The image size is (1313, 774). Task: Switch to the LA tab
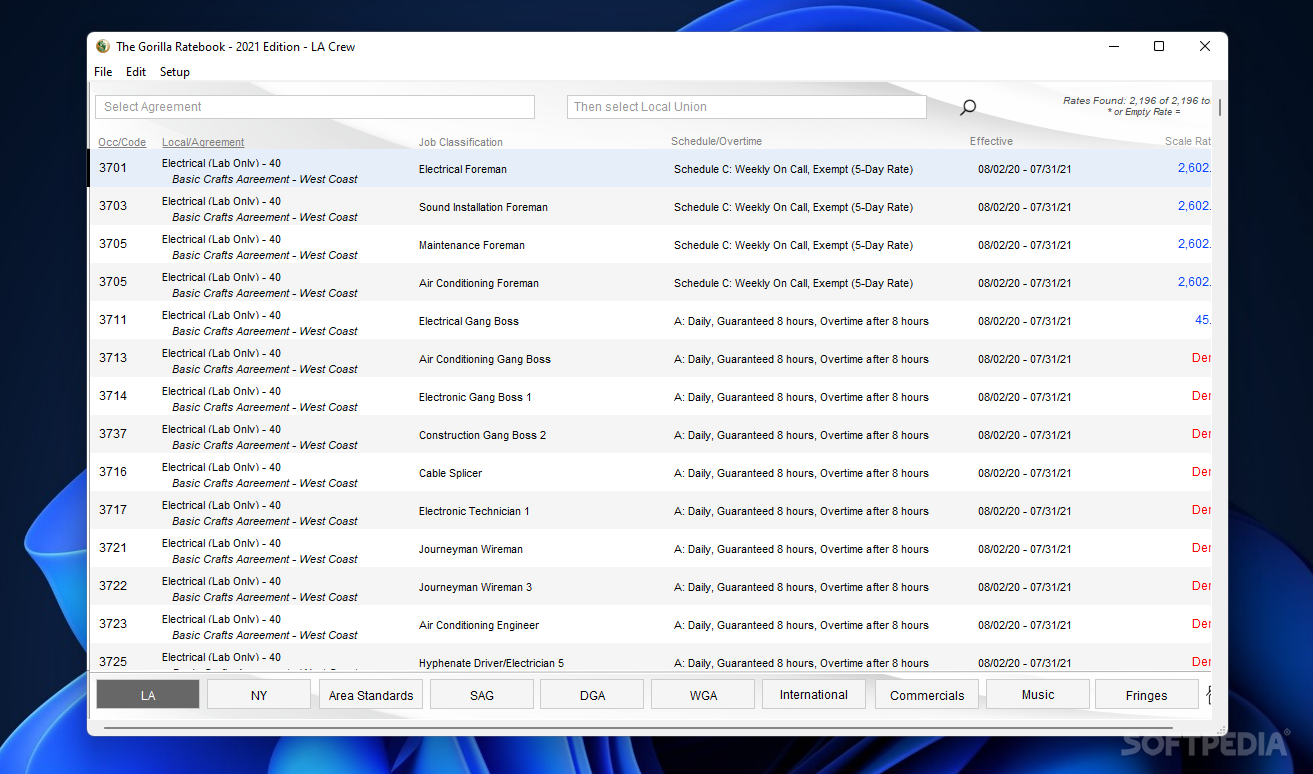(148, 695)
